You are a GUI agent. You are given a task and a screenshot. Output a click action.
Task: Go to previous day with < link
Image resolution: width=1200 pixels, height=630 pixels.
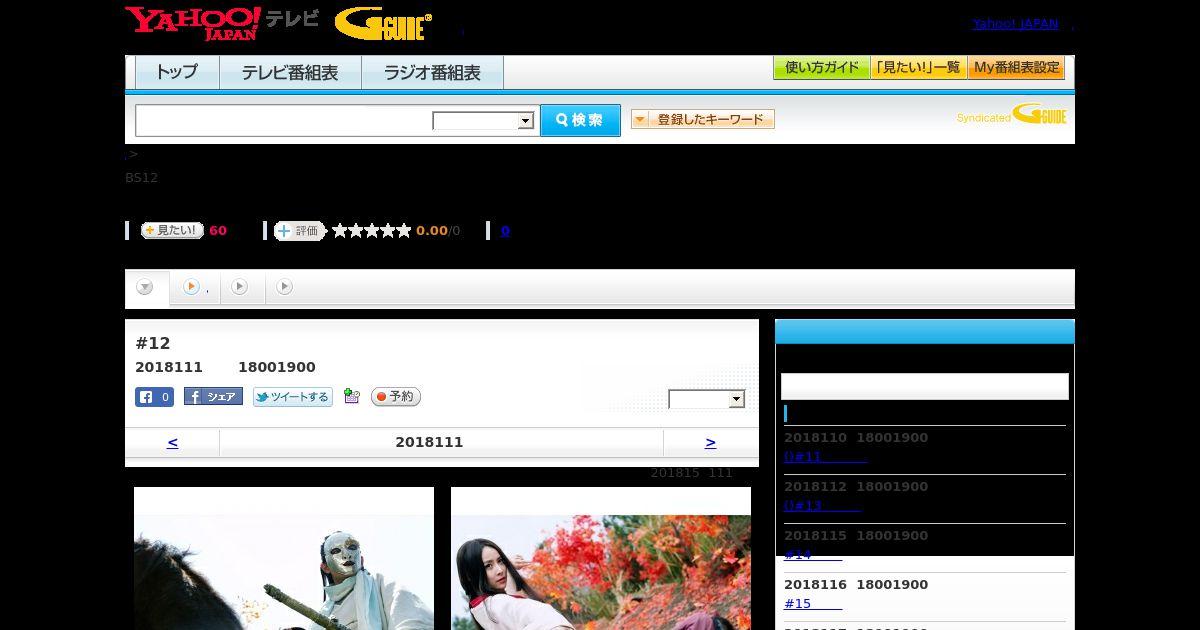pyautogui.click(x=172, y=442)
